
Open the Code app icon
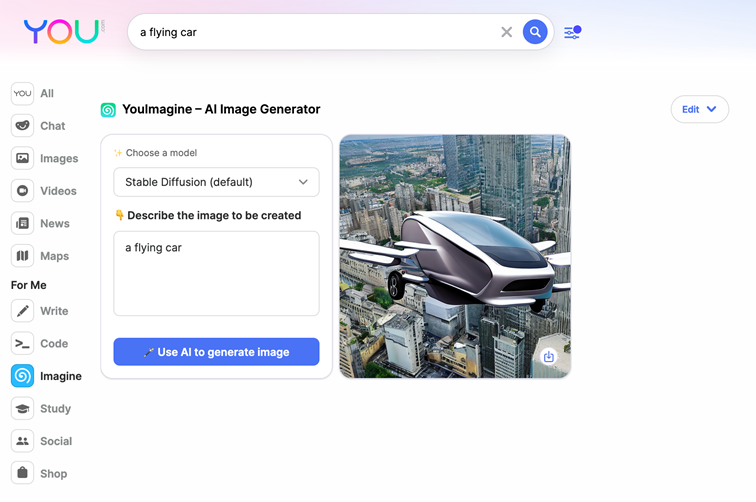pos(22,343)
